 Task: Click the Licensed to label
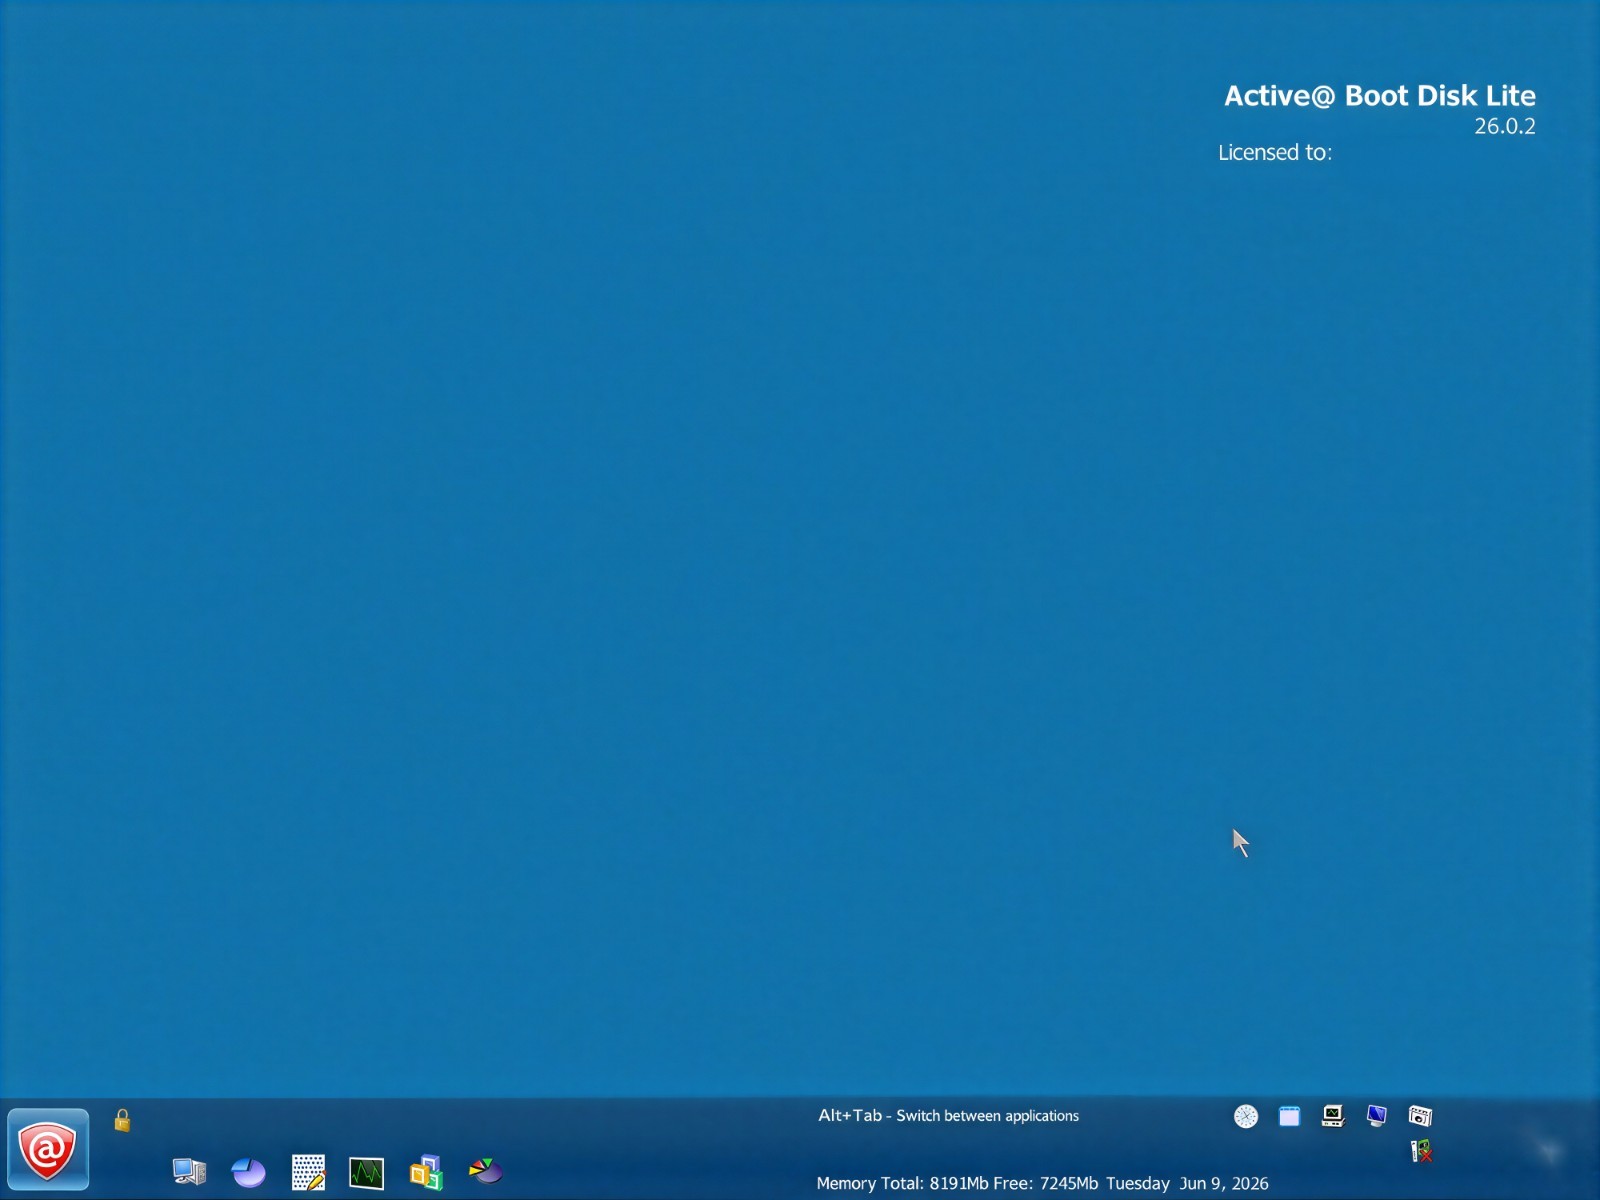1275,153
